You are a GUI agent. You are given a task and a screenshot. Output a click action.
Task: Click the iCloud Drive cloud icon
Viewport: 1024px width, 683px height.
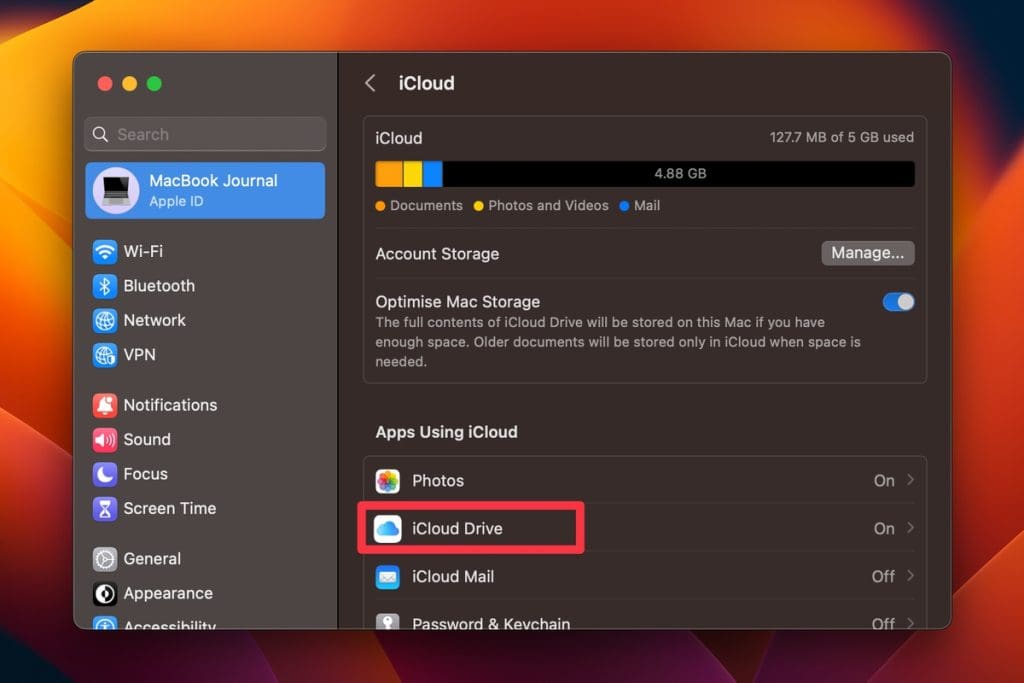(388, 529)
